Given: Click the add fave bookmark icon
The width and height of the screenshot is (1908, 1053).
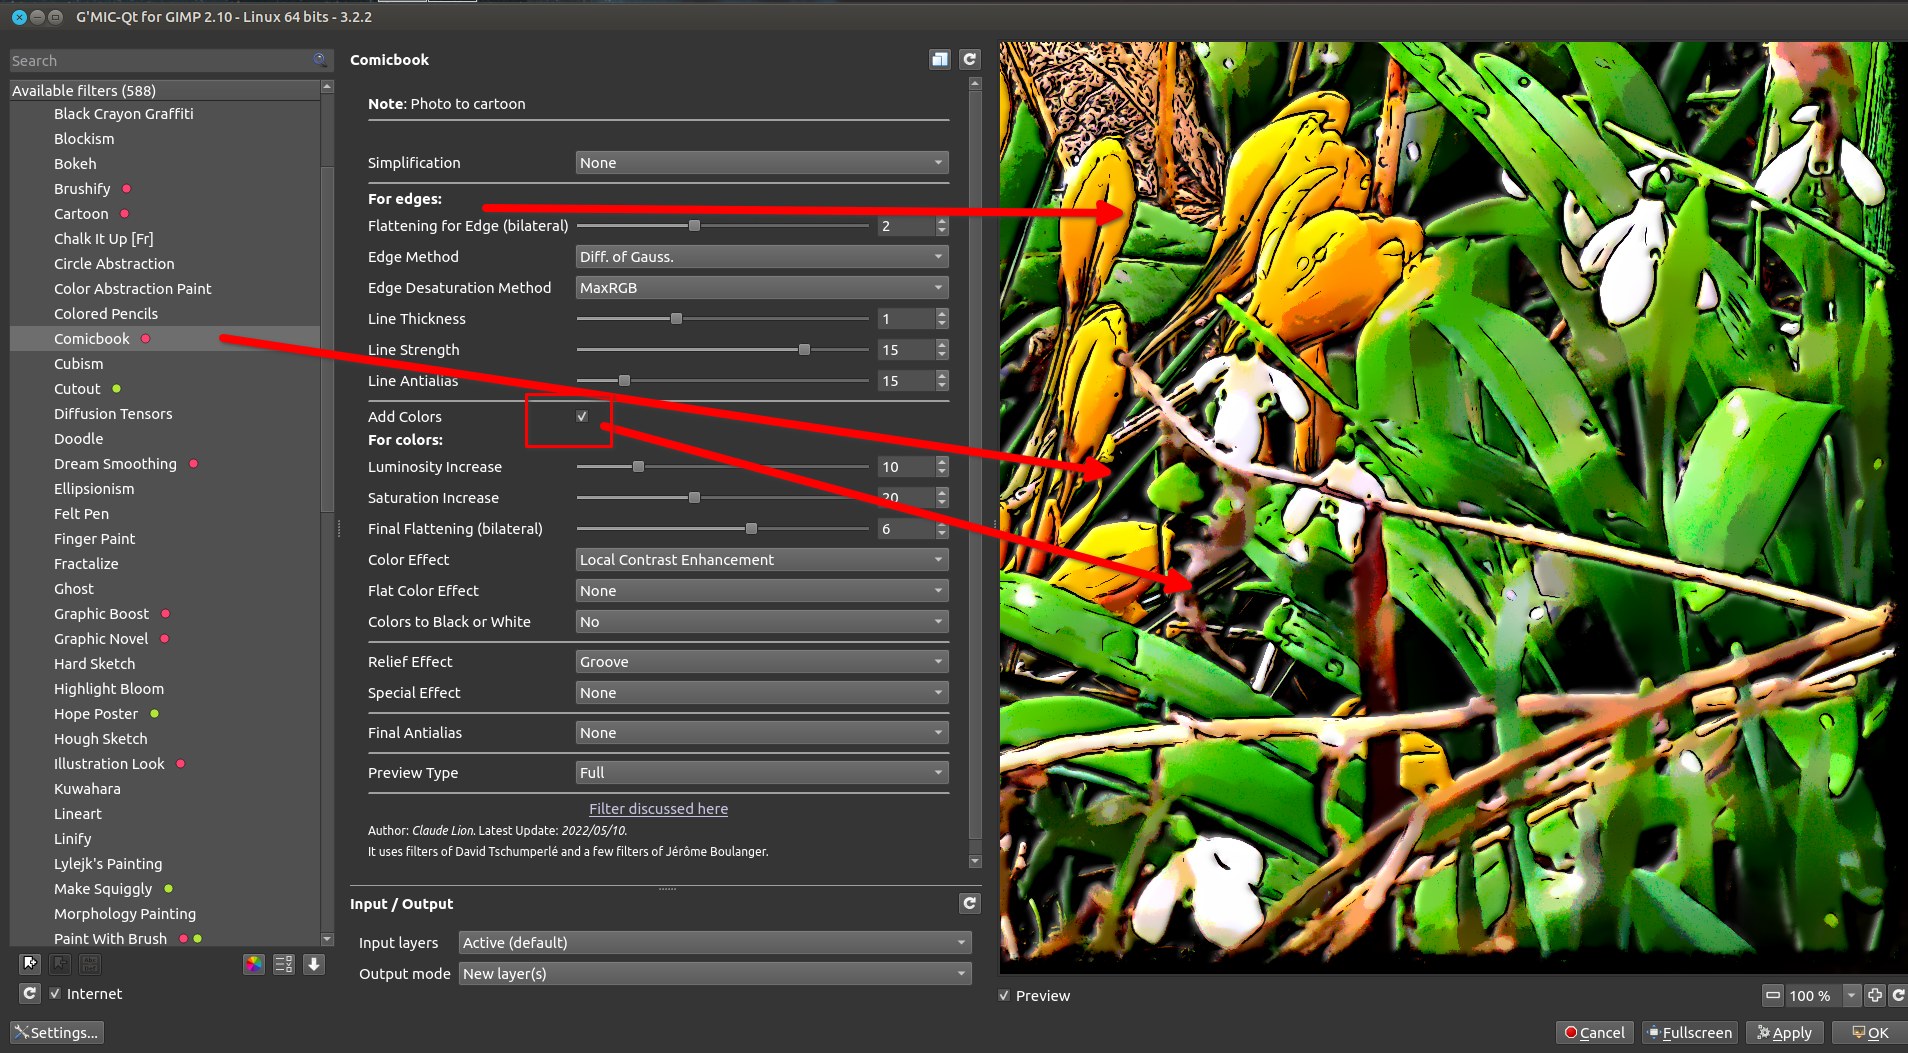Looking at the screenshot, I should click(x=30, y=964).
